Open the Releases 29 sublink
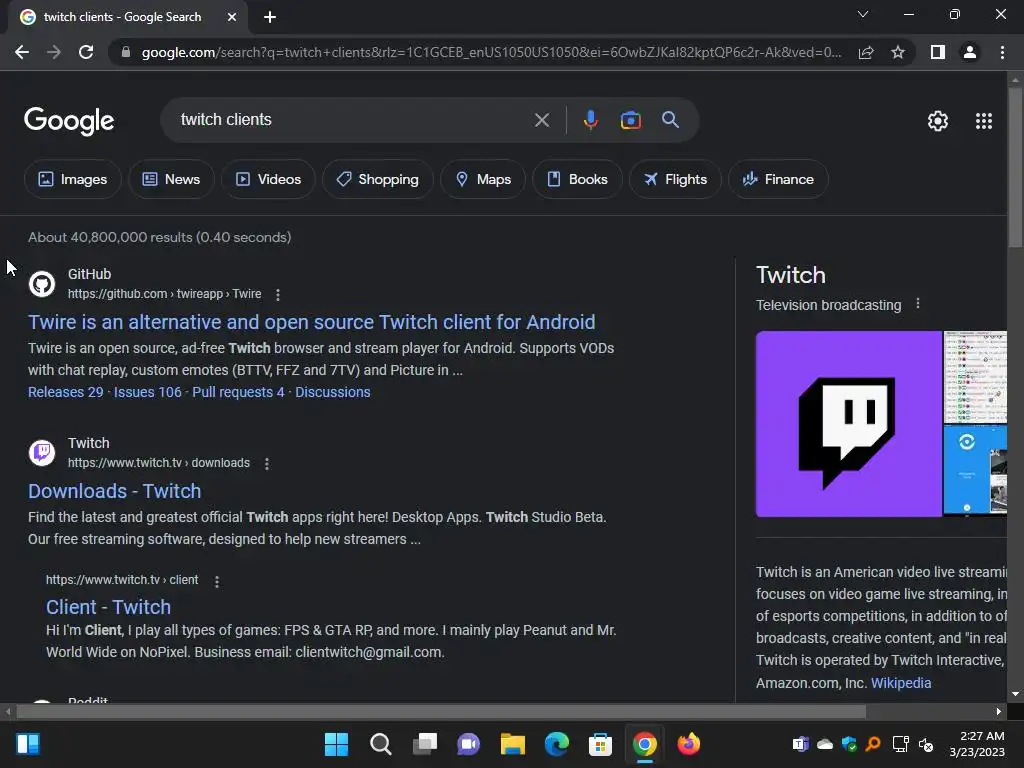 65,392
